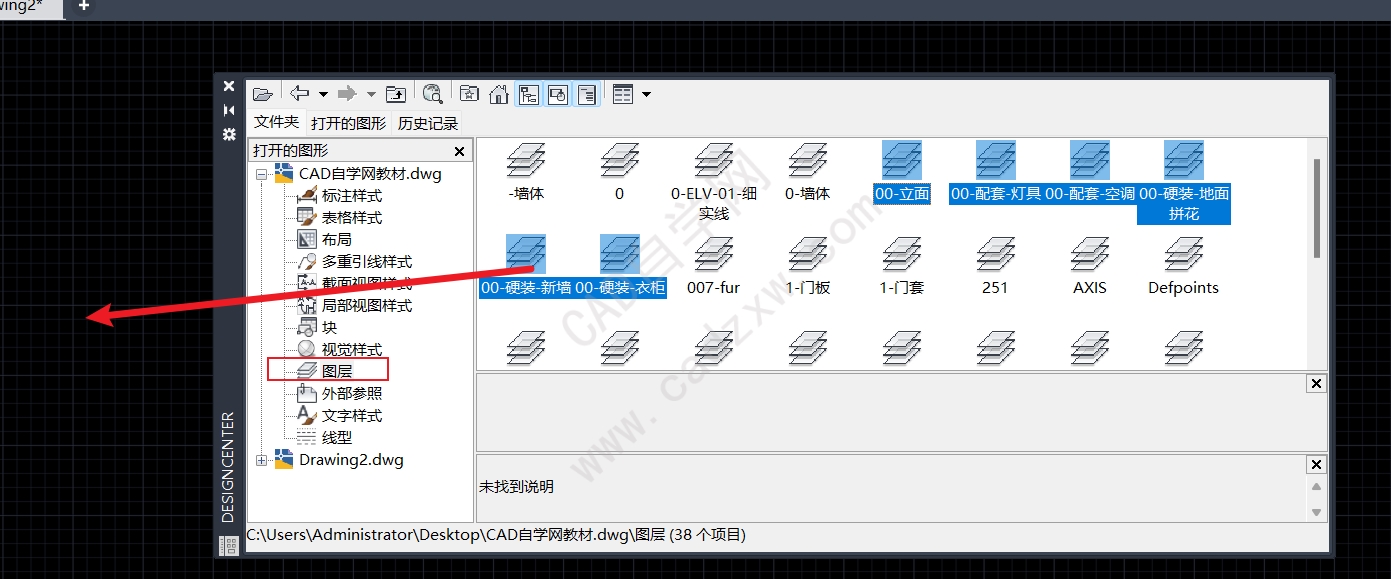This screenshot has width=1391, height=579.
Task: Select the -墙体 layer icon
Action: [526, 160]
